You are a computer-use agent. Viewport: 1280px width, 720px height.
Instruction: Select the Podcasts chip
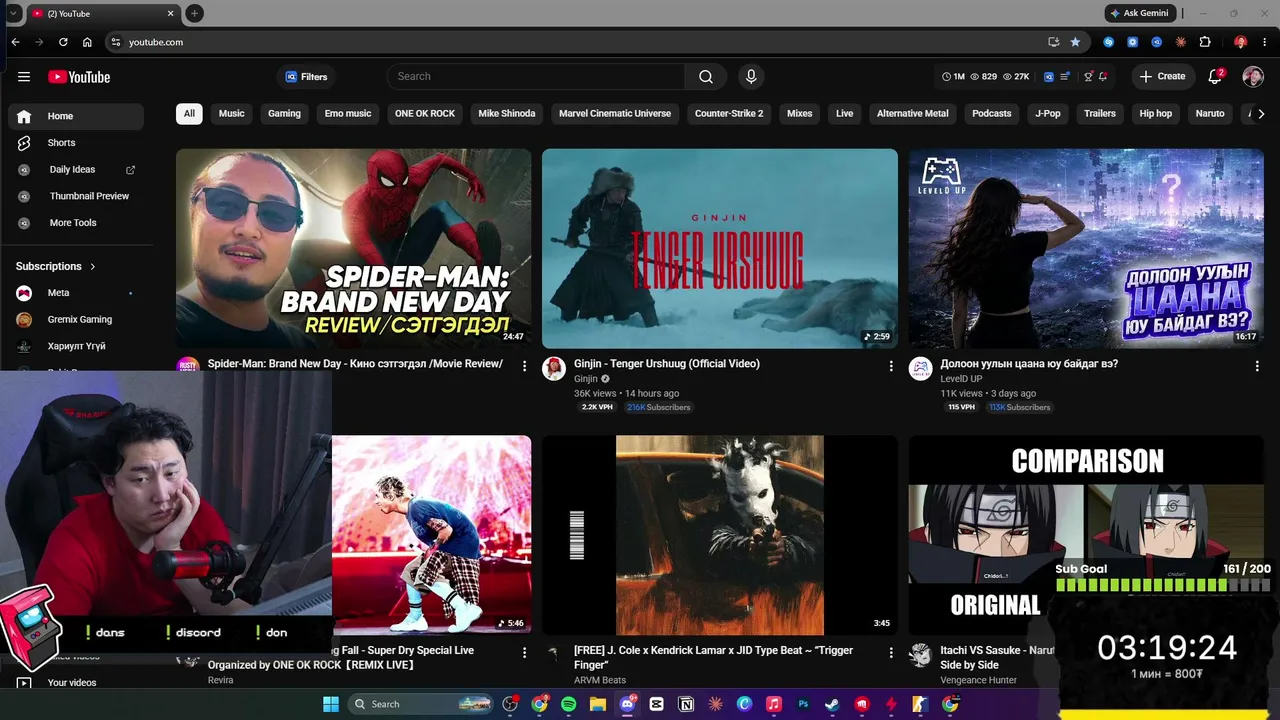pos(992,114)
